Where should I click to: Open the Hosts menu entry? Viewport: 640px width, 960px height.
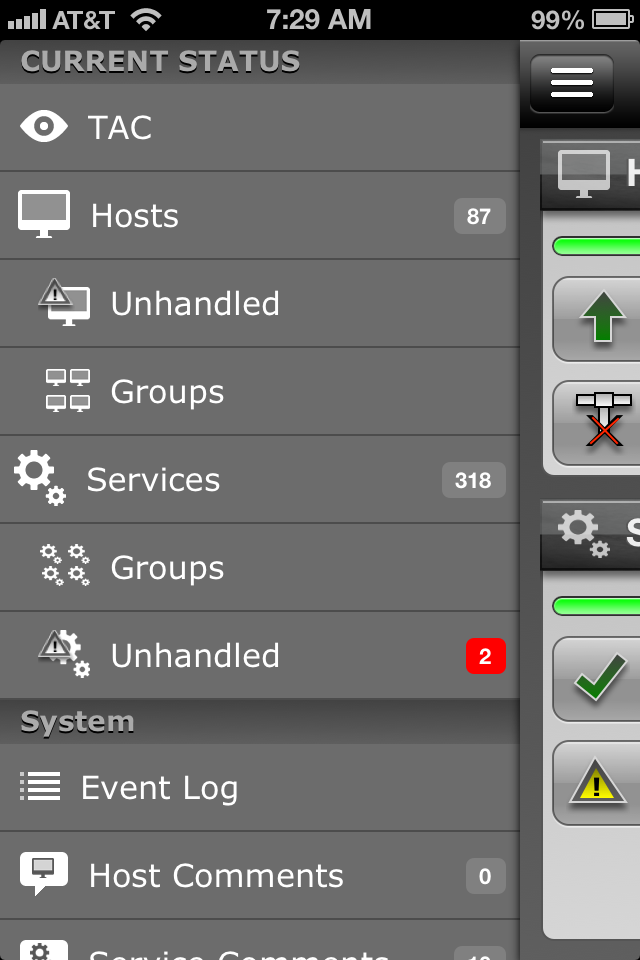pos(260,216)
